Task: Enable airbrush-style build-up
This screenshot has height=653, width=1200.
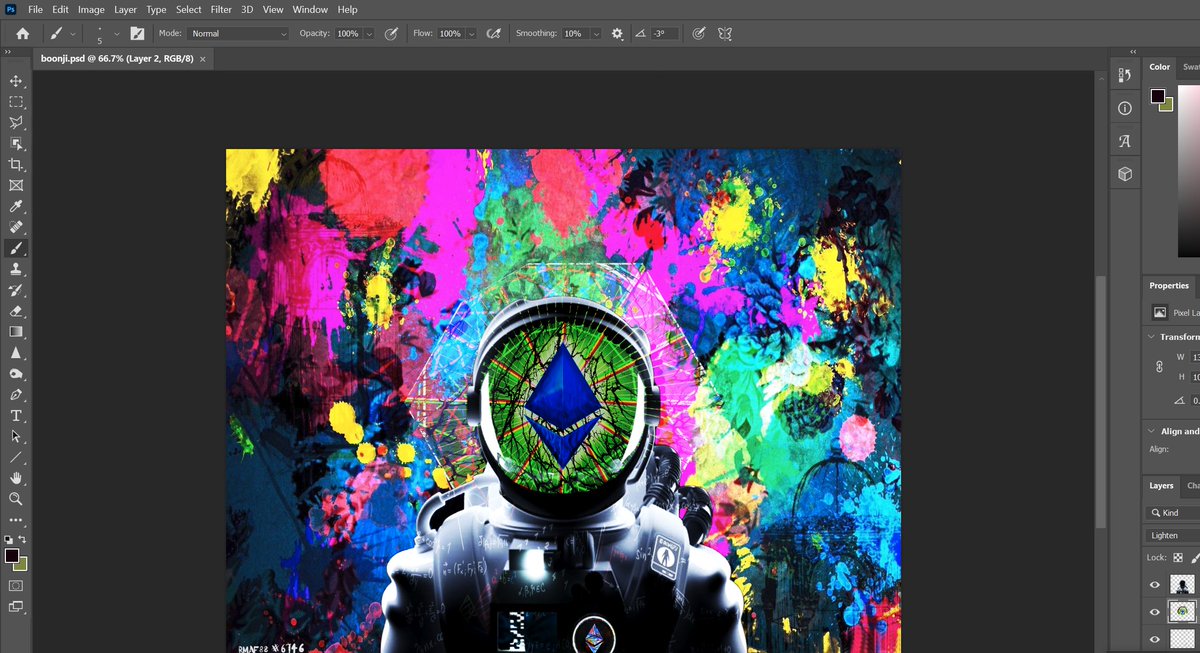Action: coord(493,33)
